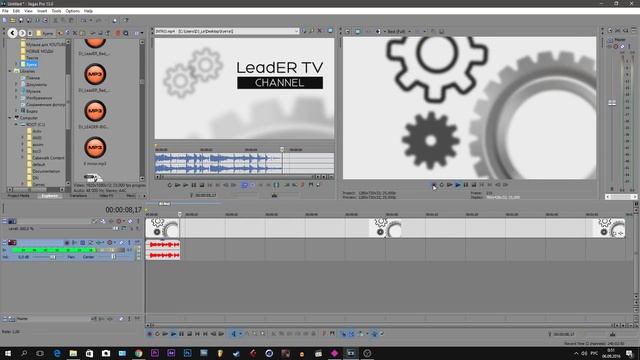Open the File menu
Image resolution: width=640 pixels, height=360 pixels.
5,11
